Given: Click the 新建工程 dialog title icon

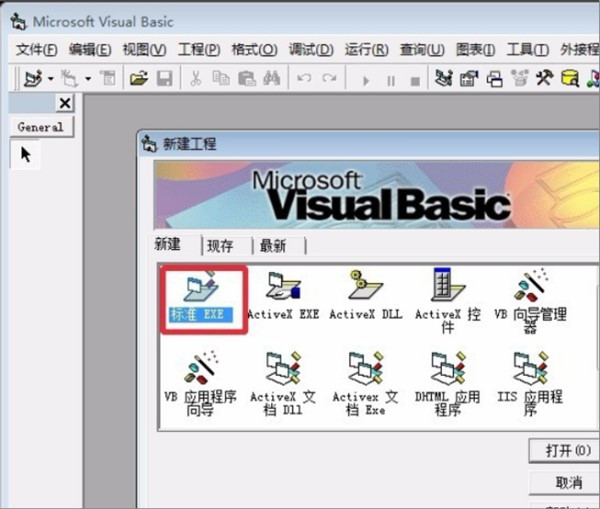Looking at the screenshot, I should point(149,144).
